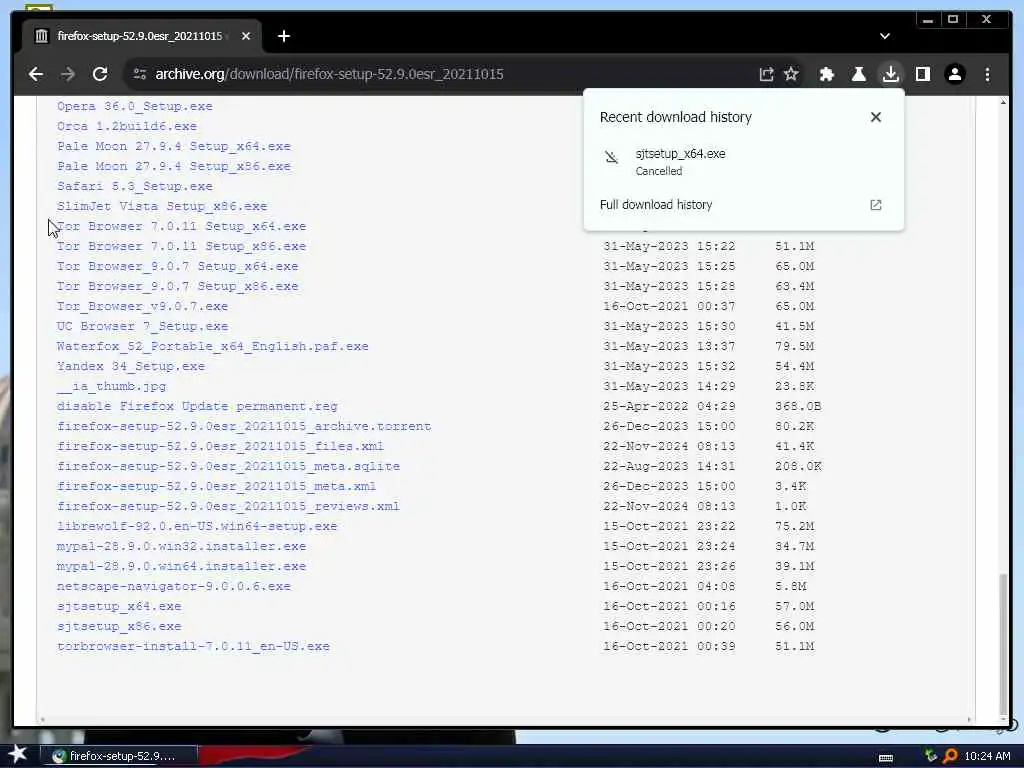The image size is (1024, 768).
Task: Click the taskbar clock 10:24 AM
Action: tap(987, 756)
